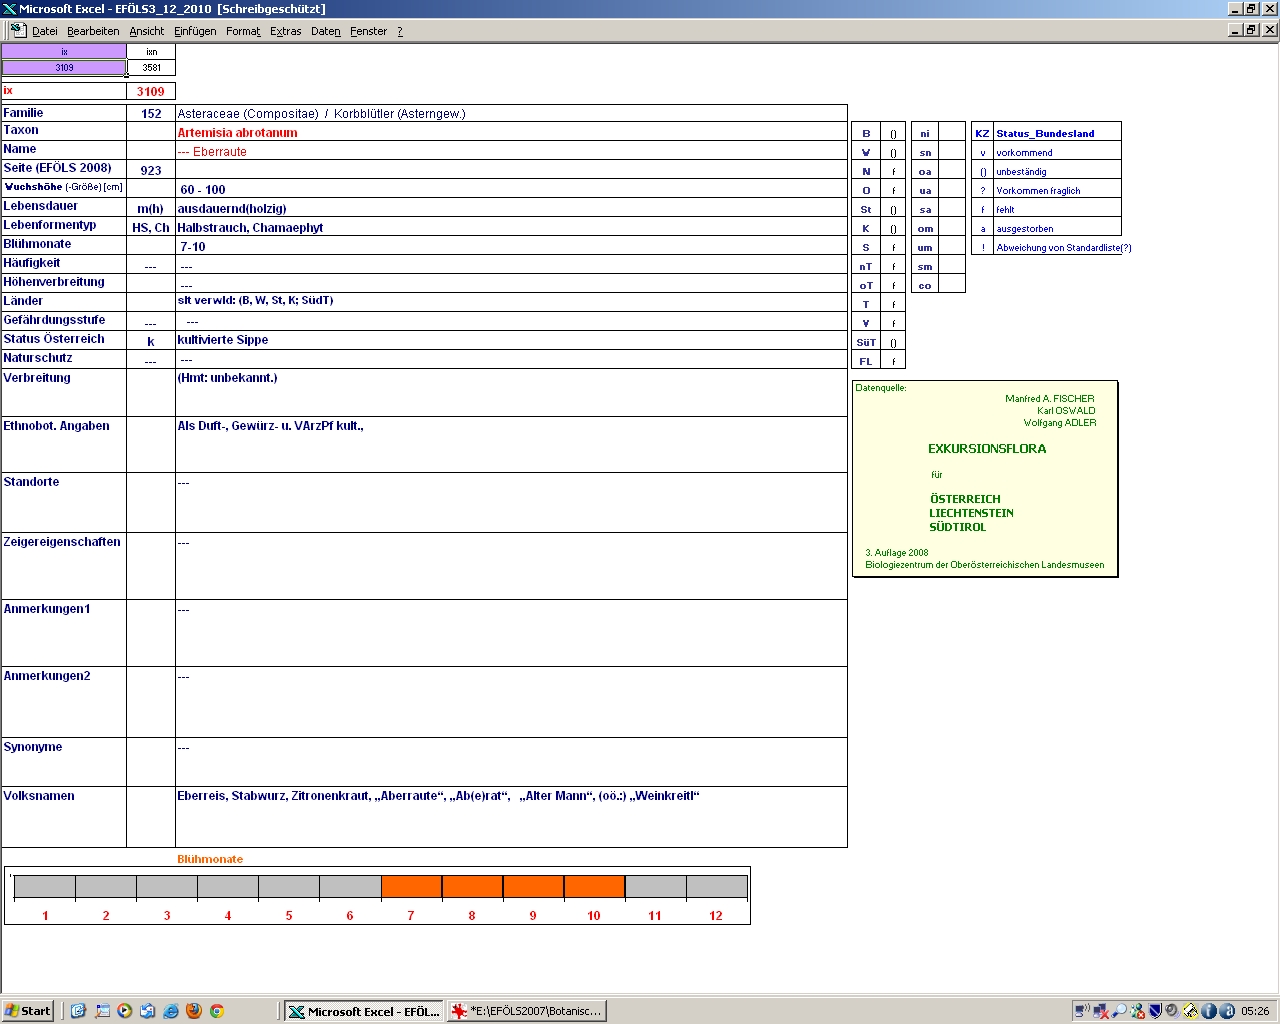Open the Datei menu
Viewport: 1280px width, 1024px height.
pos(45,31)
